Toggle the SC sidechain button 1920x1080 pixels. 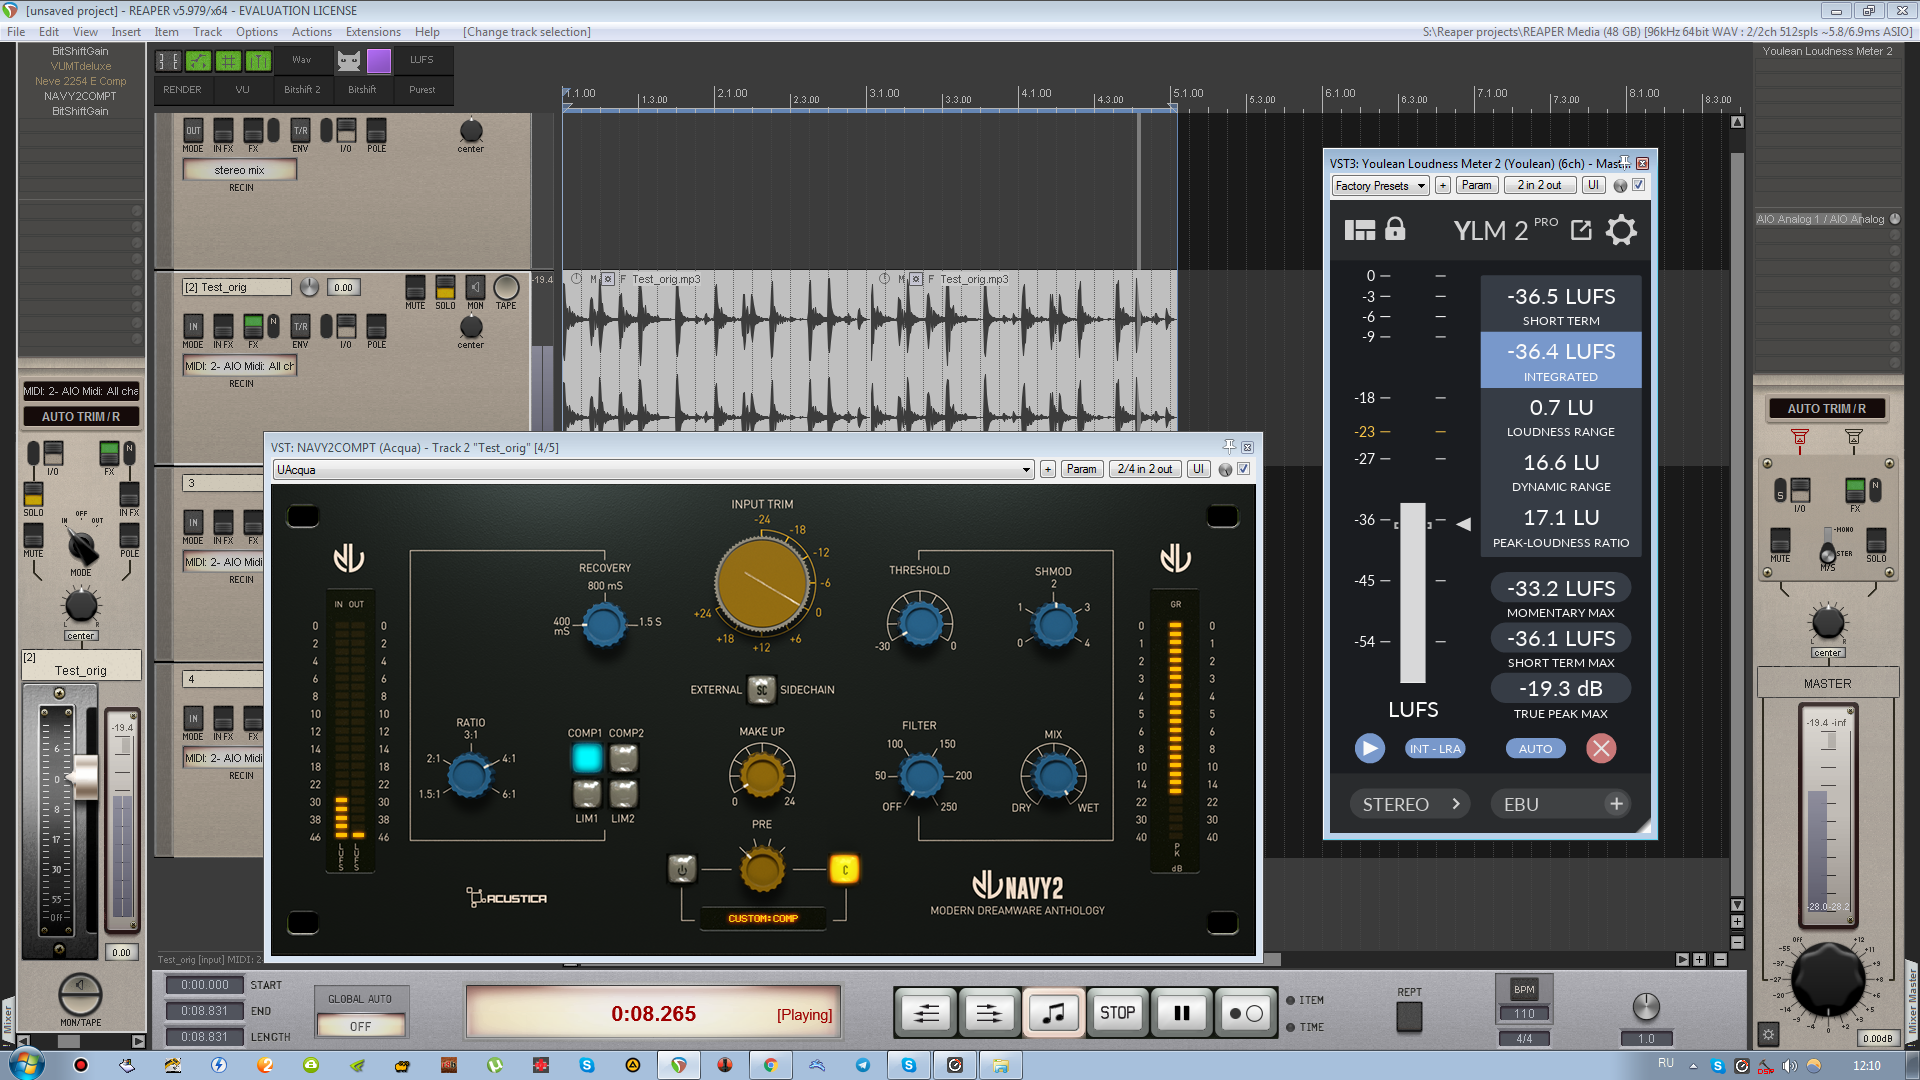(761, 689)
